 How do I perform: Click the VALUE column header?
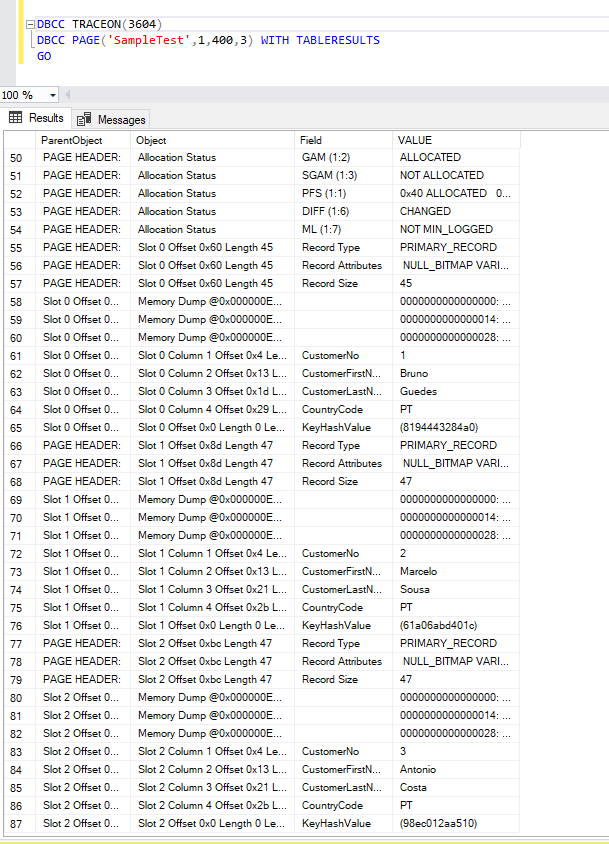click(456, 140)
